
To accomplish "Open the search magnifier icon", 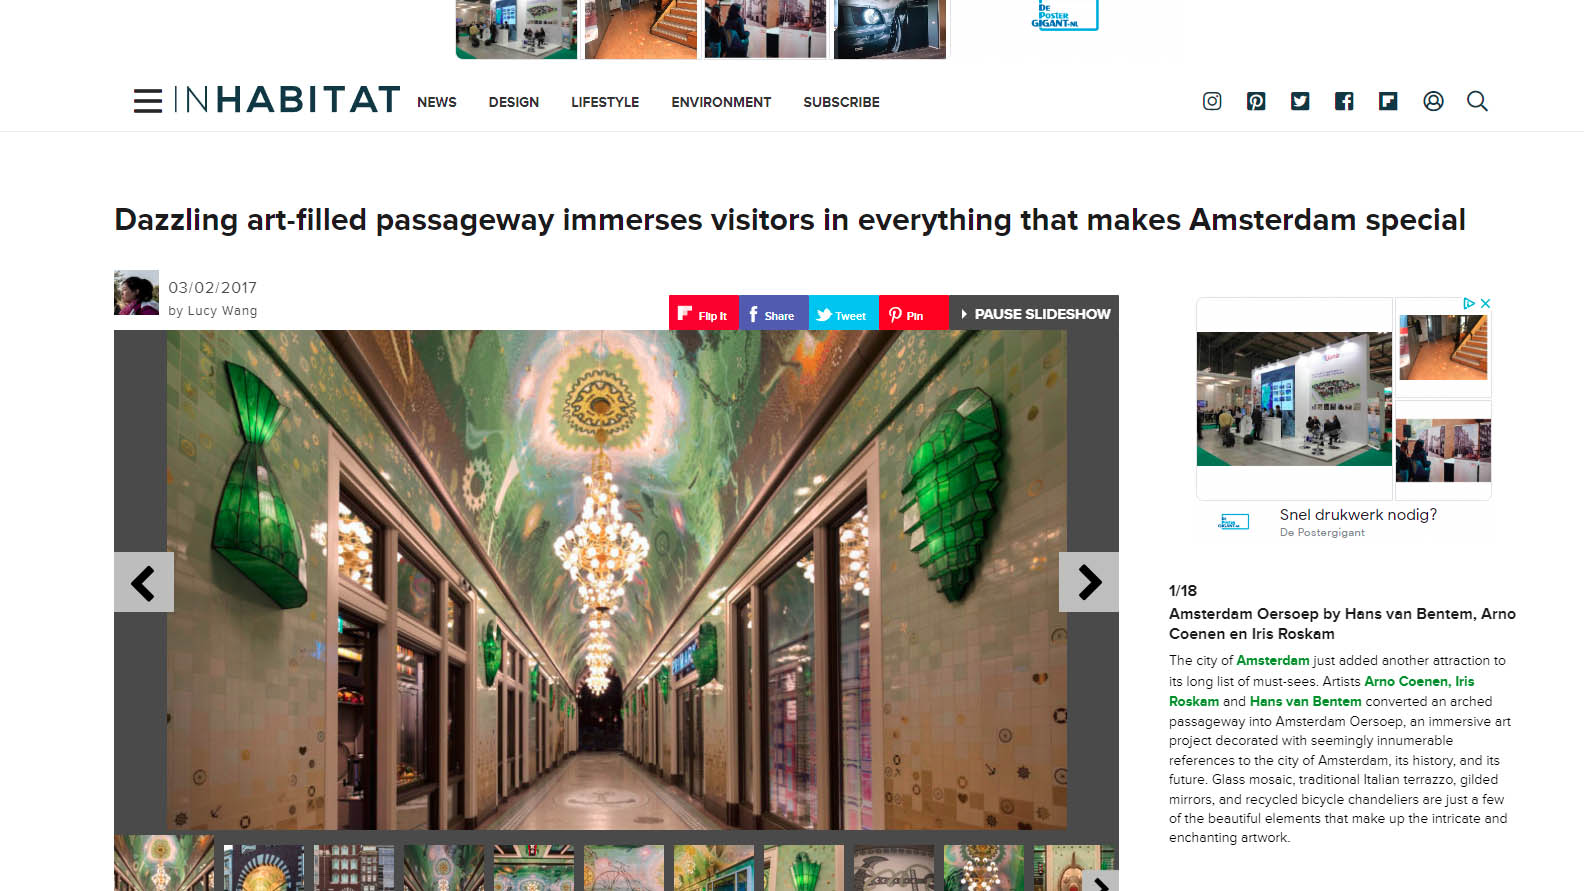I will tap(1477, 101).
